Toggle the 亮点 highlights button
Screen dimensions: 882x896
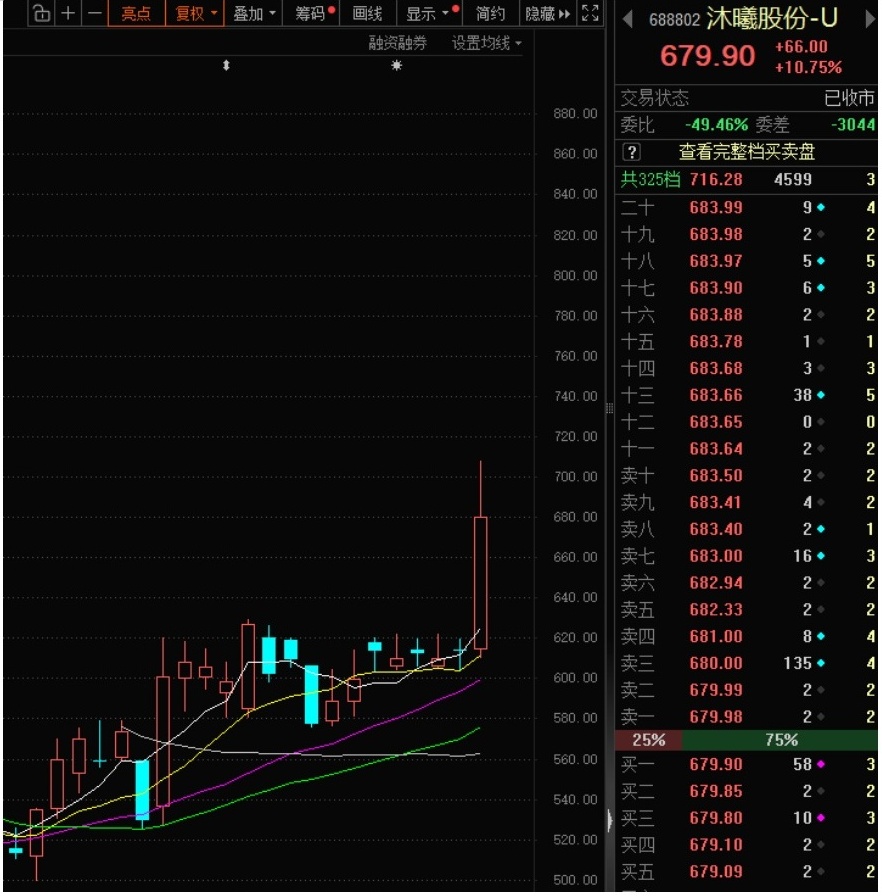click(136, 13)
